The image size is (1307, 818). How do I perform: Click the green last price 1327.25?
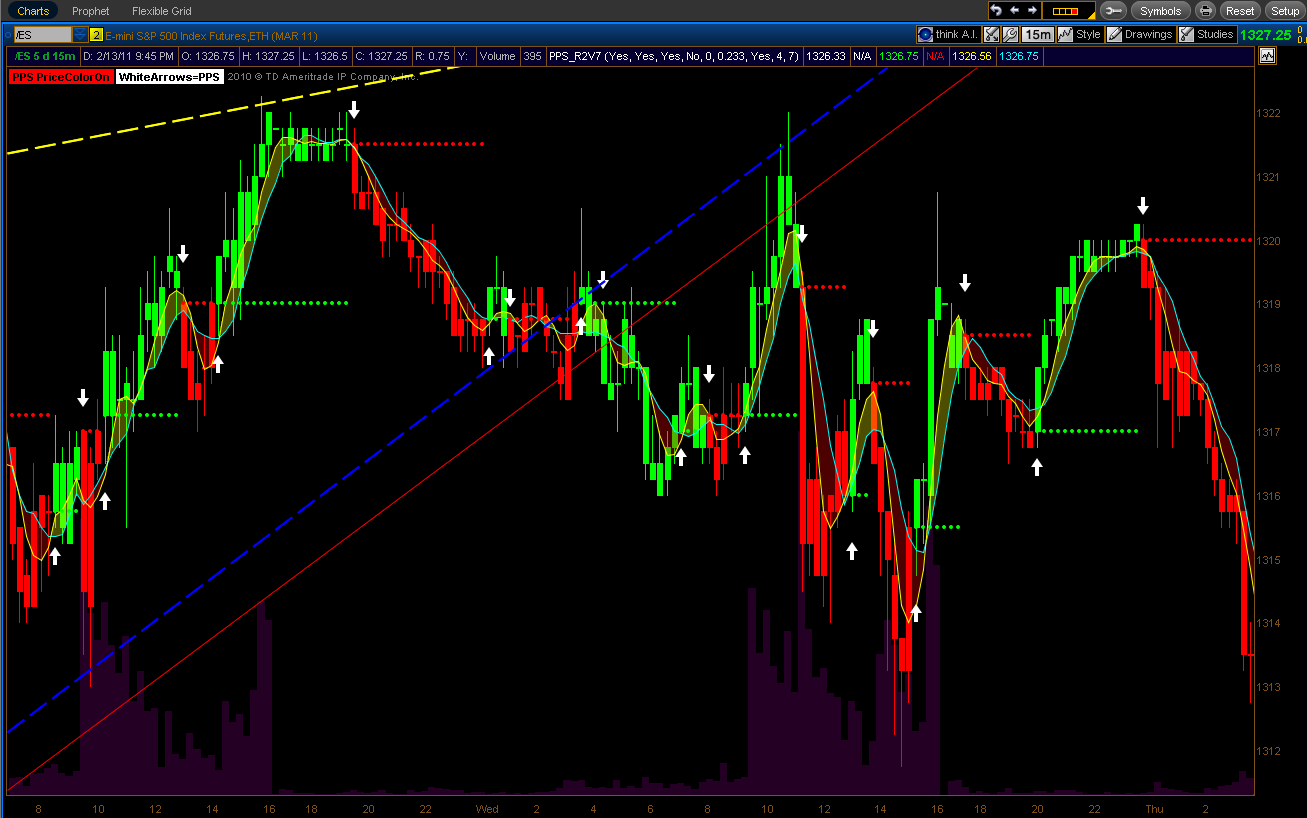click(1265, 35)
